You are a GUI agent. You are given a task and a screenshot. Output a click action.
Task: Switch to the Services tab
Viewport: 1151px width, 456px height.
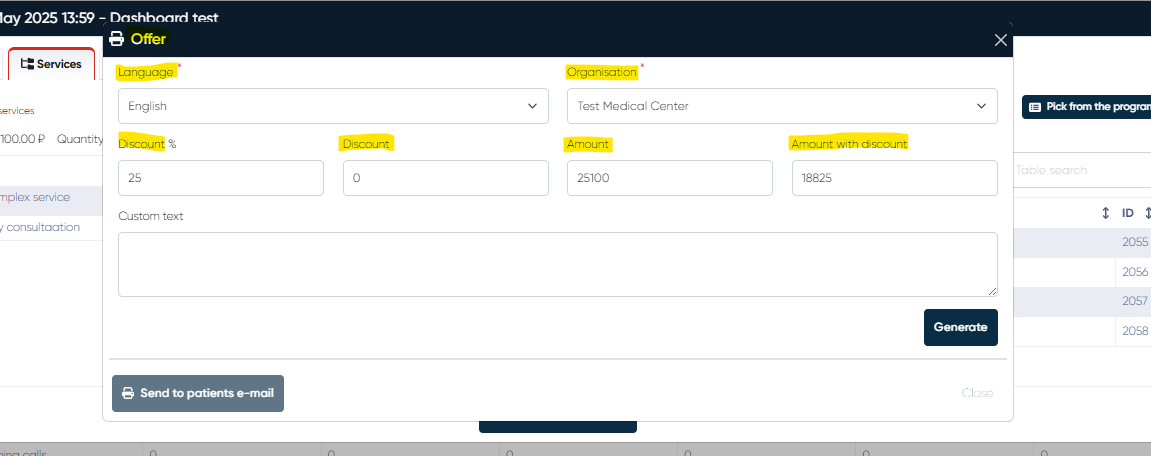[x=52, y=64]
